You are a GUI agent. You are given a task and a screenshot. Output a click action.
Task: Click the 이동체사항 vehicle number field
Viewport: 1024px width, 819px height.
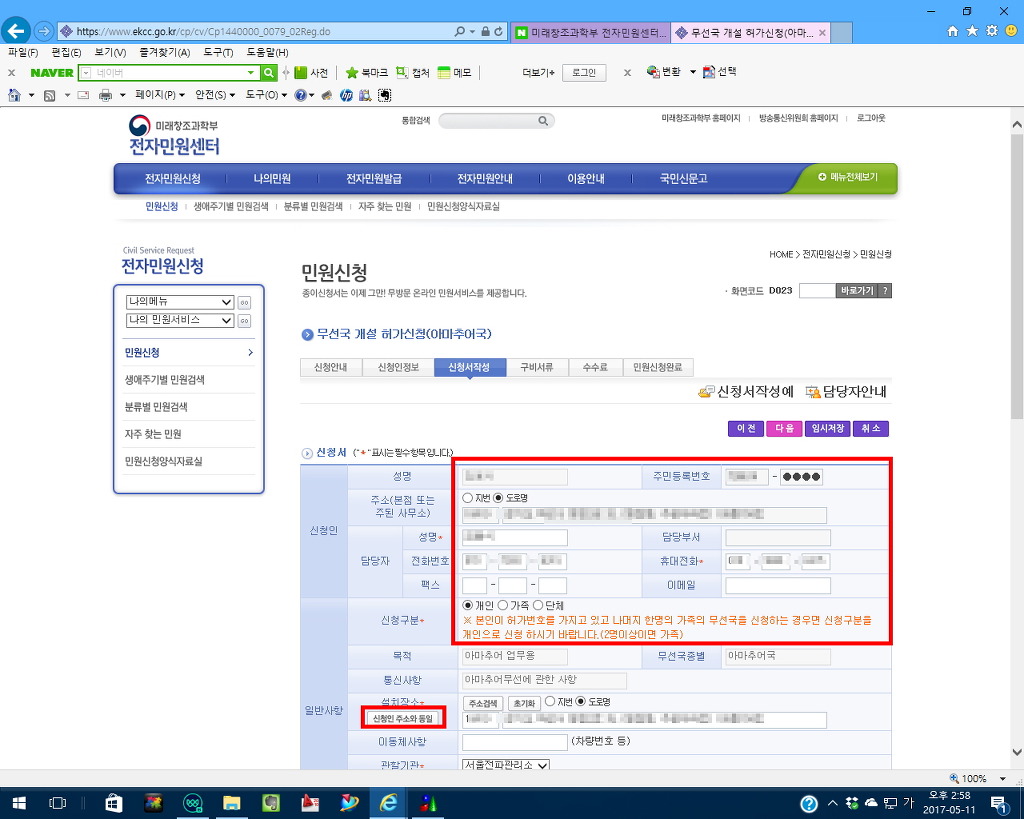[x=515, y=742]
